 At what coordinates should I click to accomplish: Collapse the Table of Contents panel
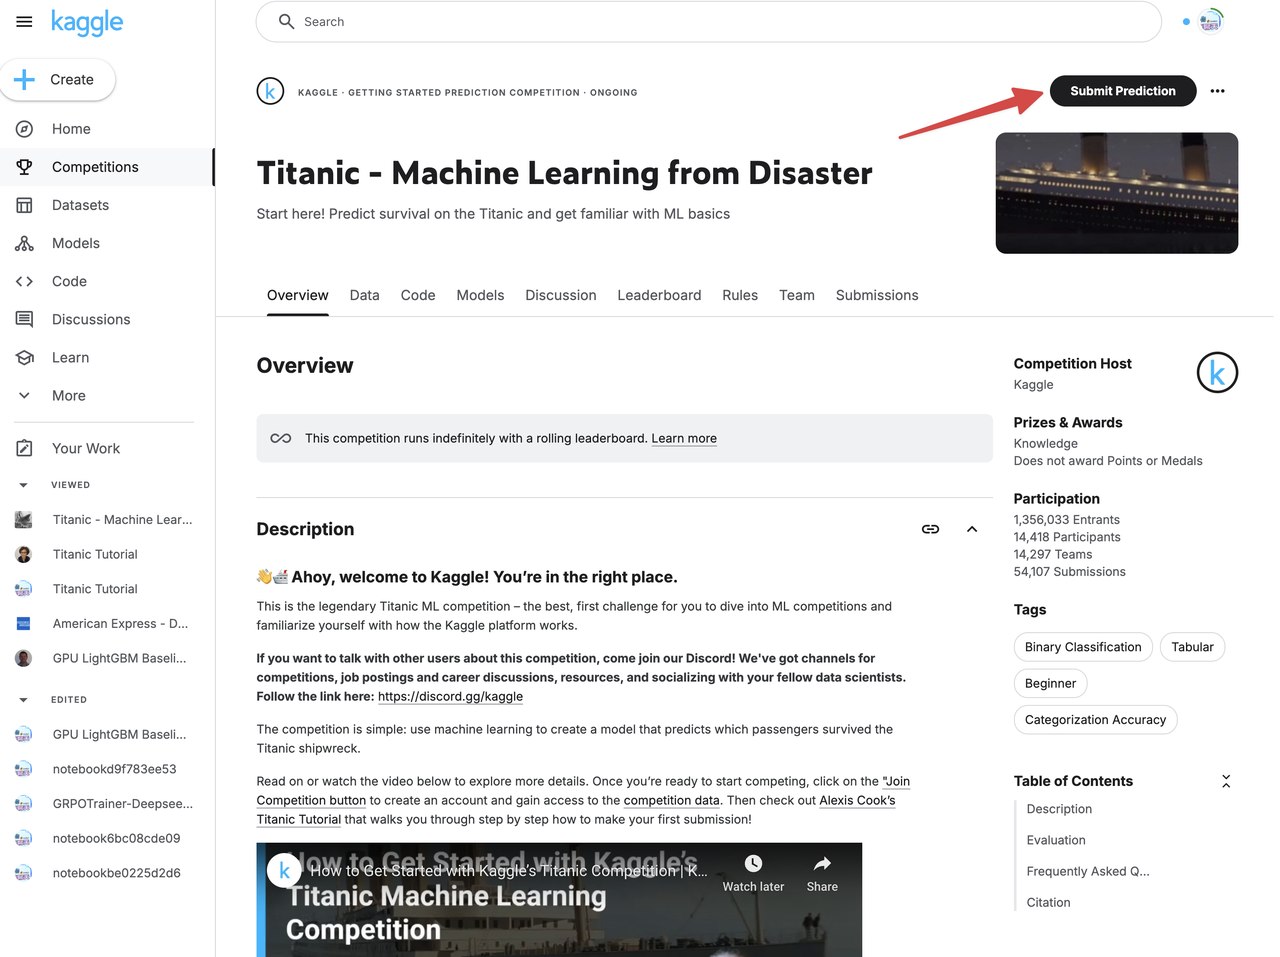(x=1226, y=781)
